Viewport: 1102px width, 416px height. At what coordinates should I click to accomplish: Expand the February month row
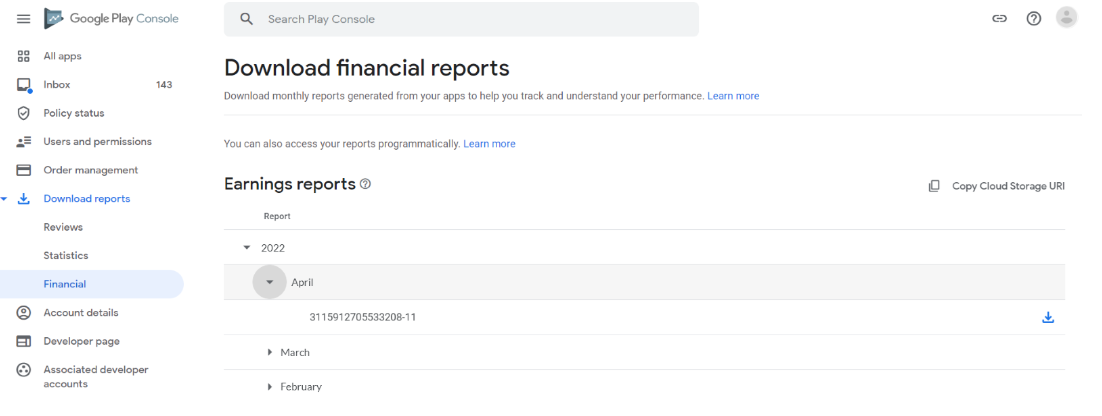tap(270, 386)
